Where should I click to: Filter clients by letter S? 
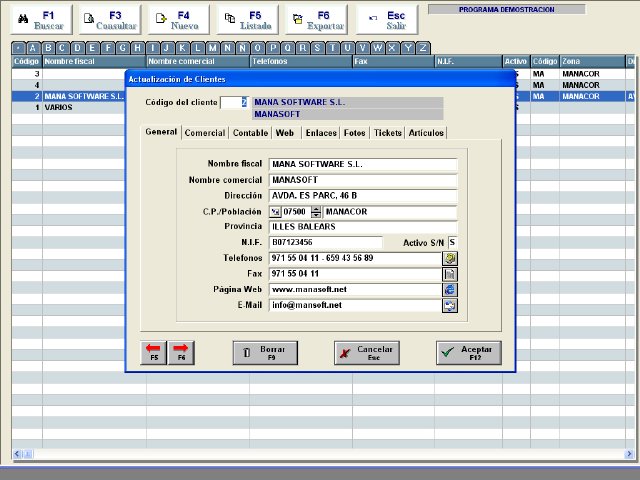(317, 48)
